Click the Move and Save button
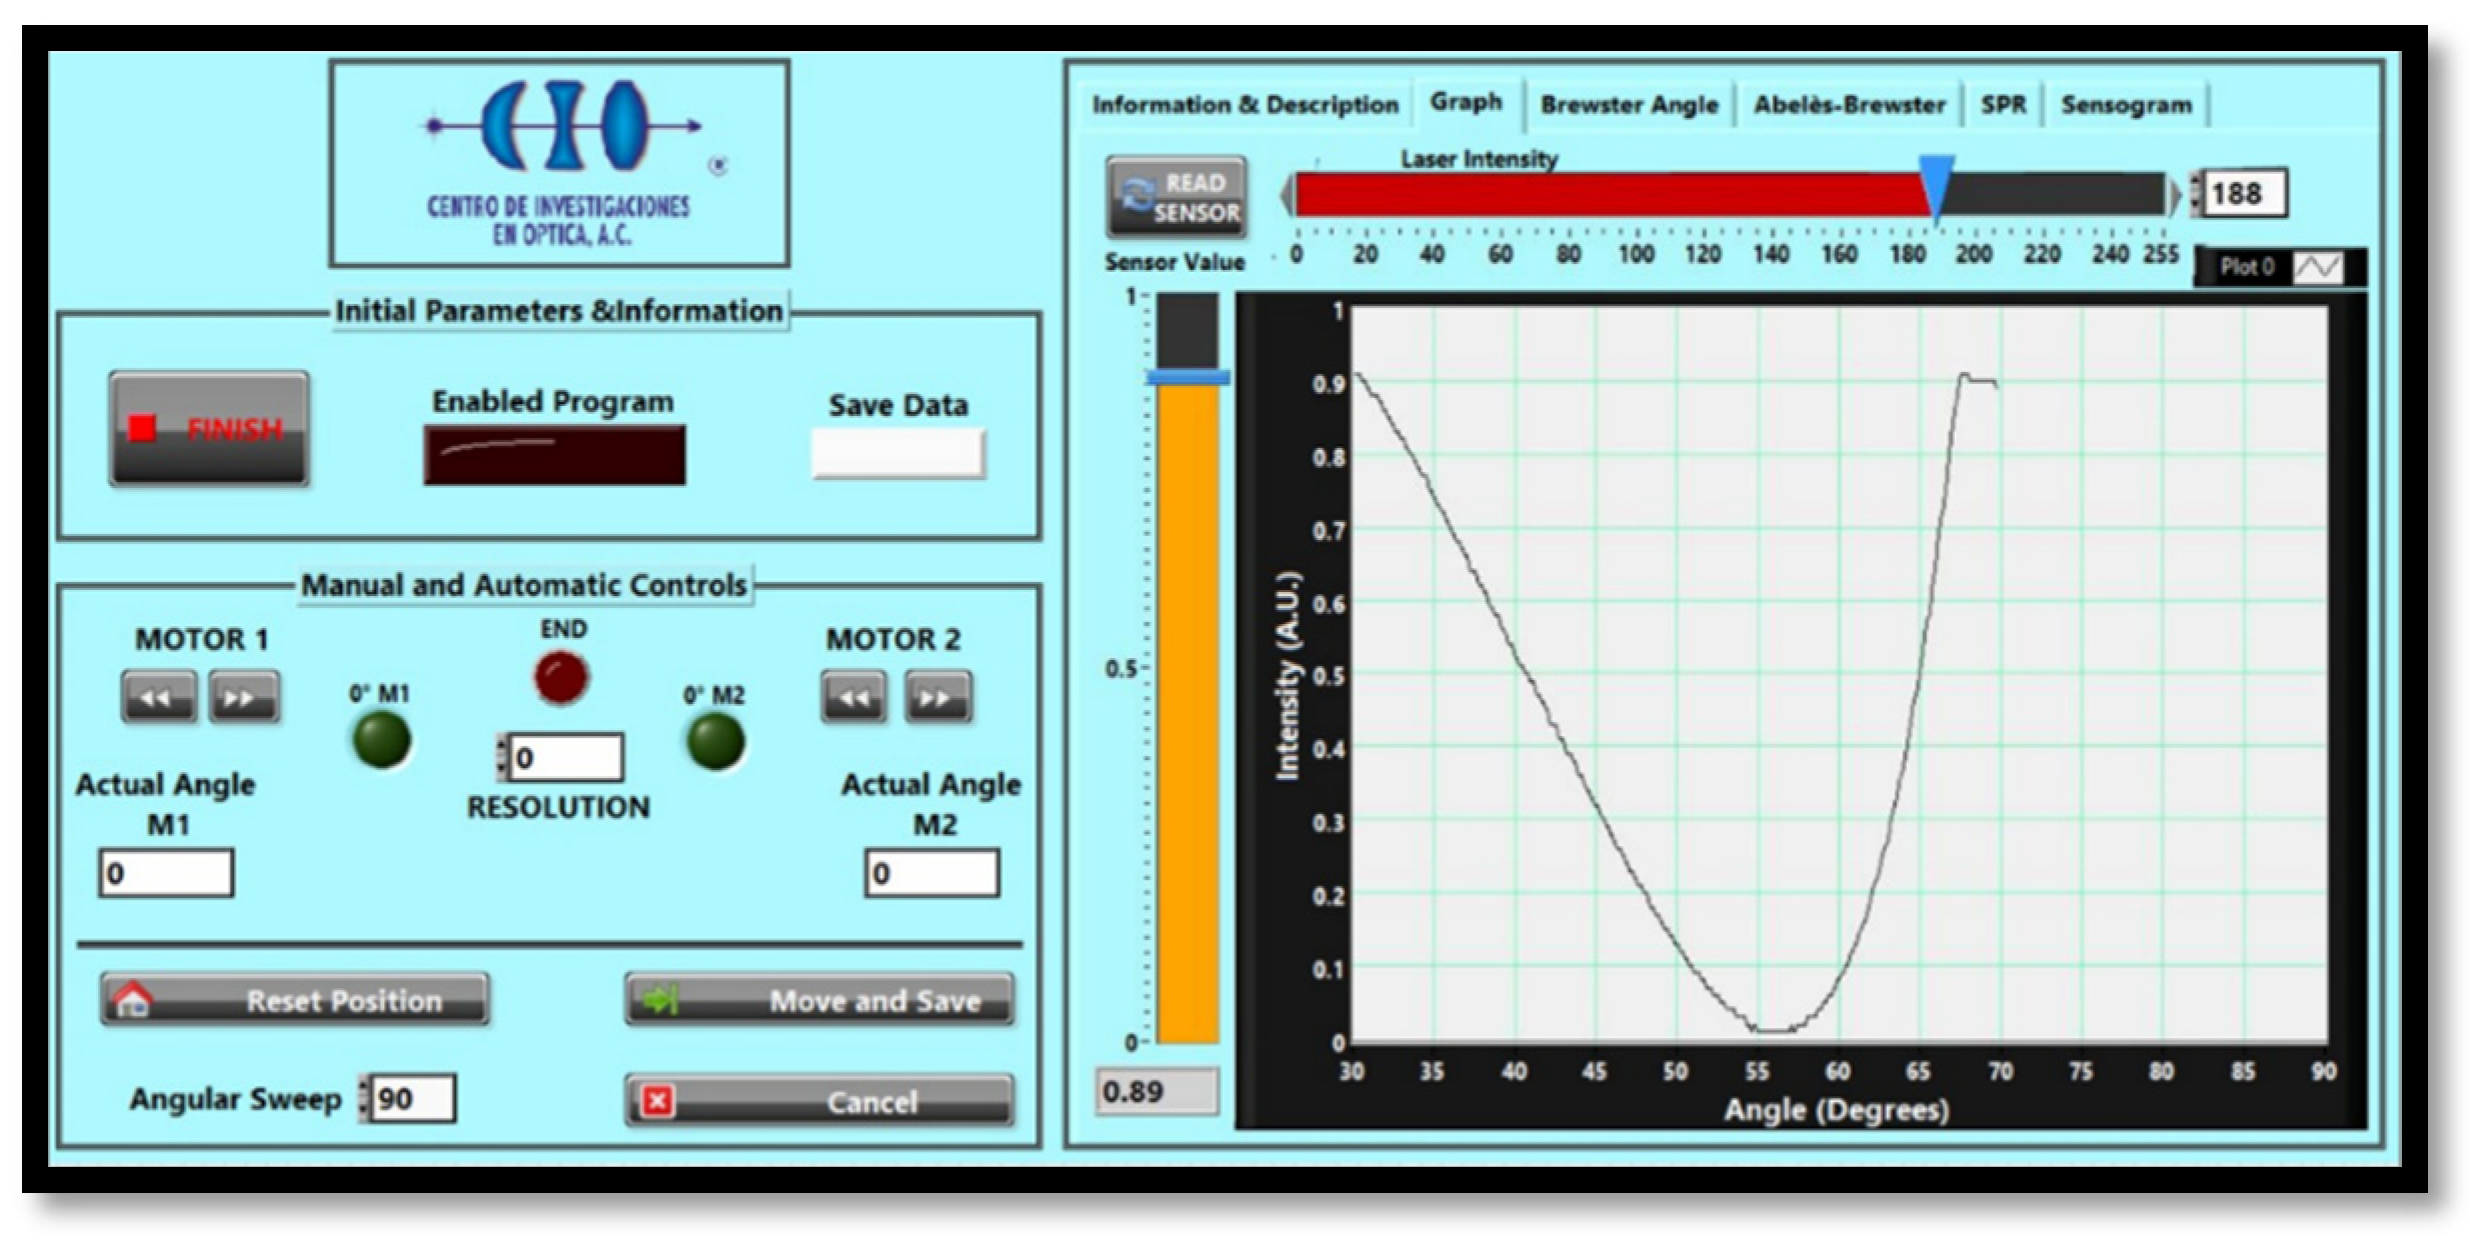 [x=819, y=1000]
